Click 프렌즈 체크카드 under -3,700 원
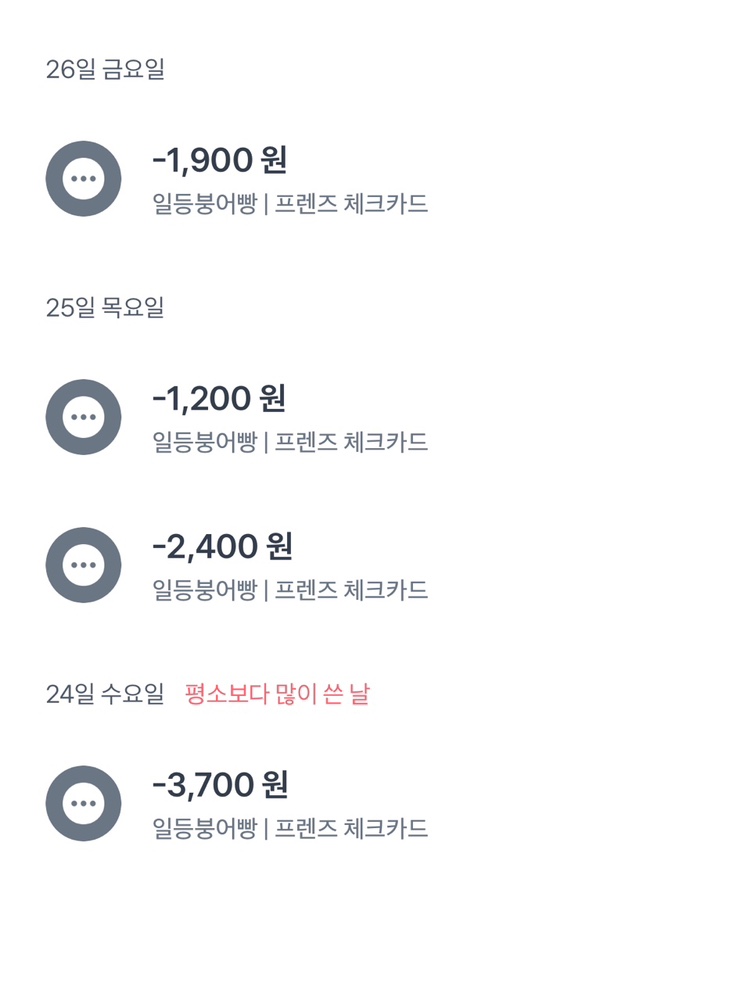Screen dimensions: 740x986 (351, 828)
